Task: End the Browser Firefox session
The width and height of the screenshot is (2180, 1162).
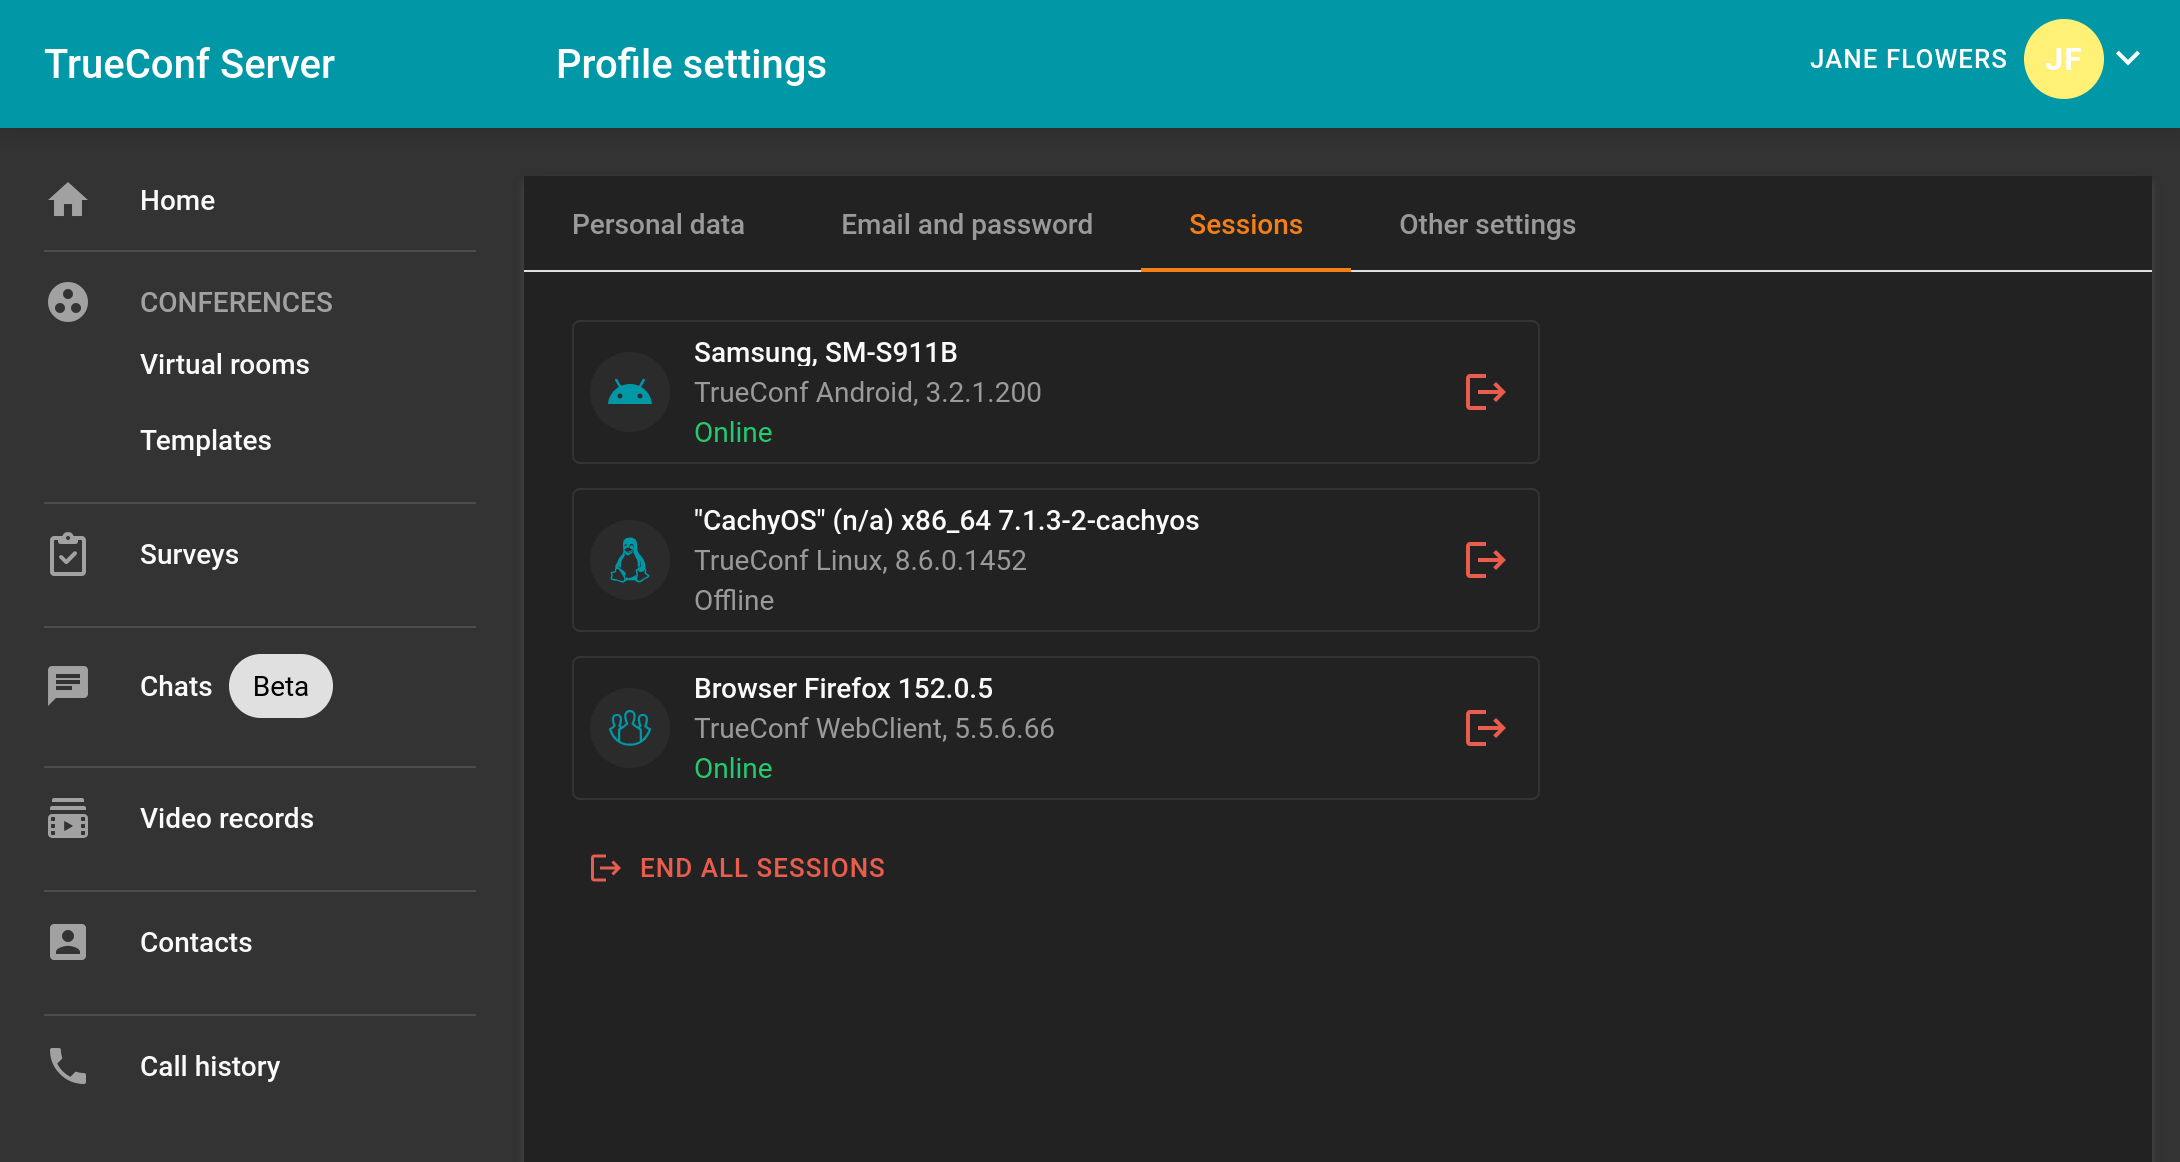Action: 1485,728
